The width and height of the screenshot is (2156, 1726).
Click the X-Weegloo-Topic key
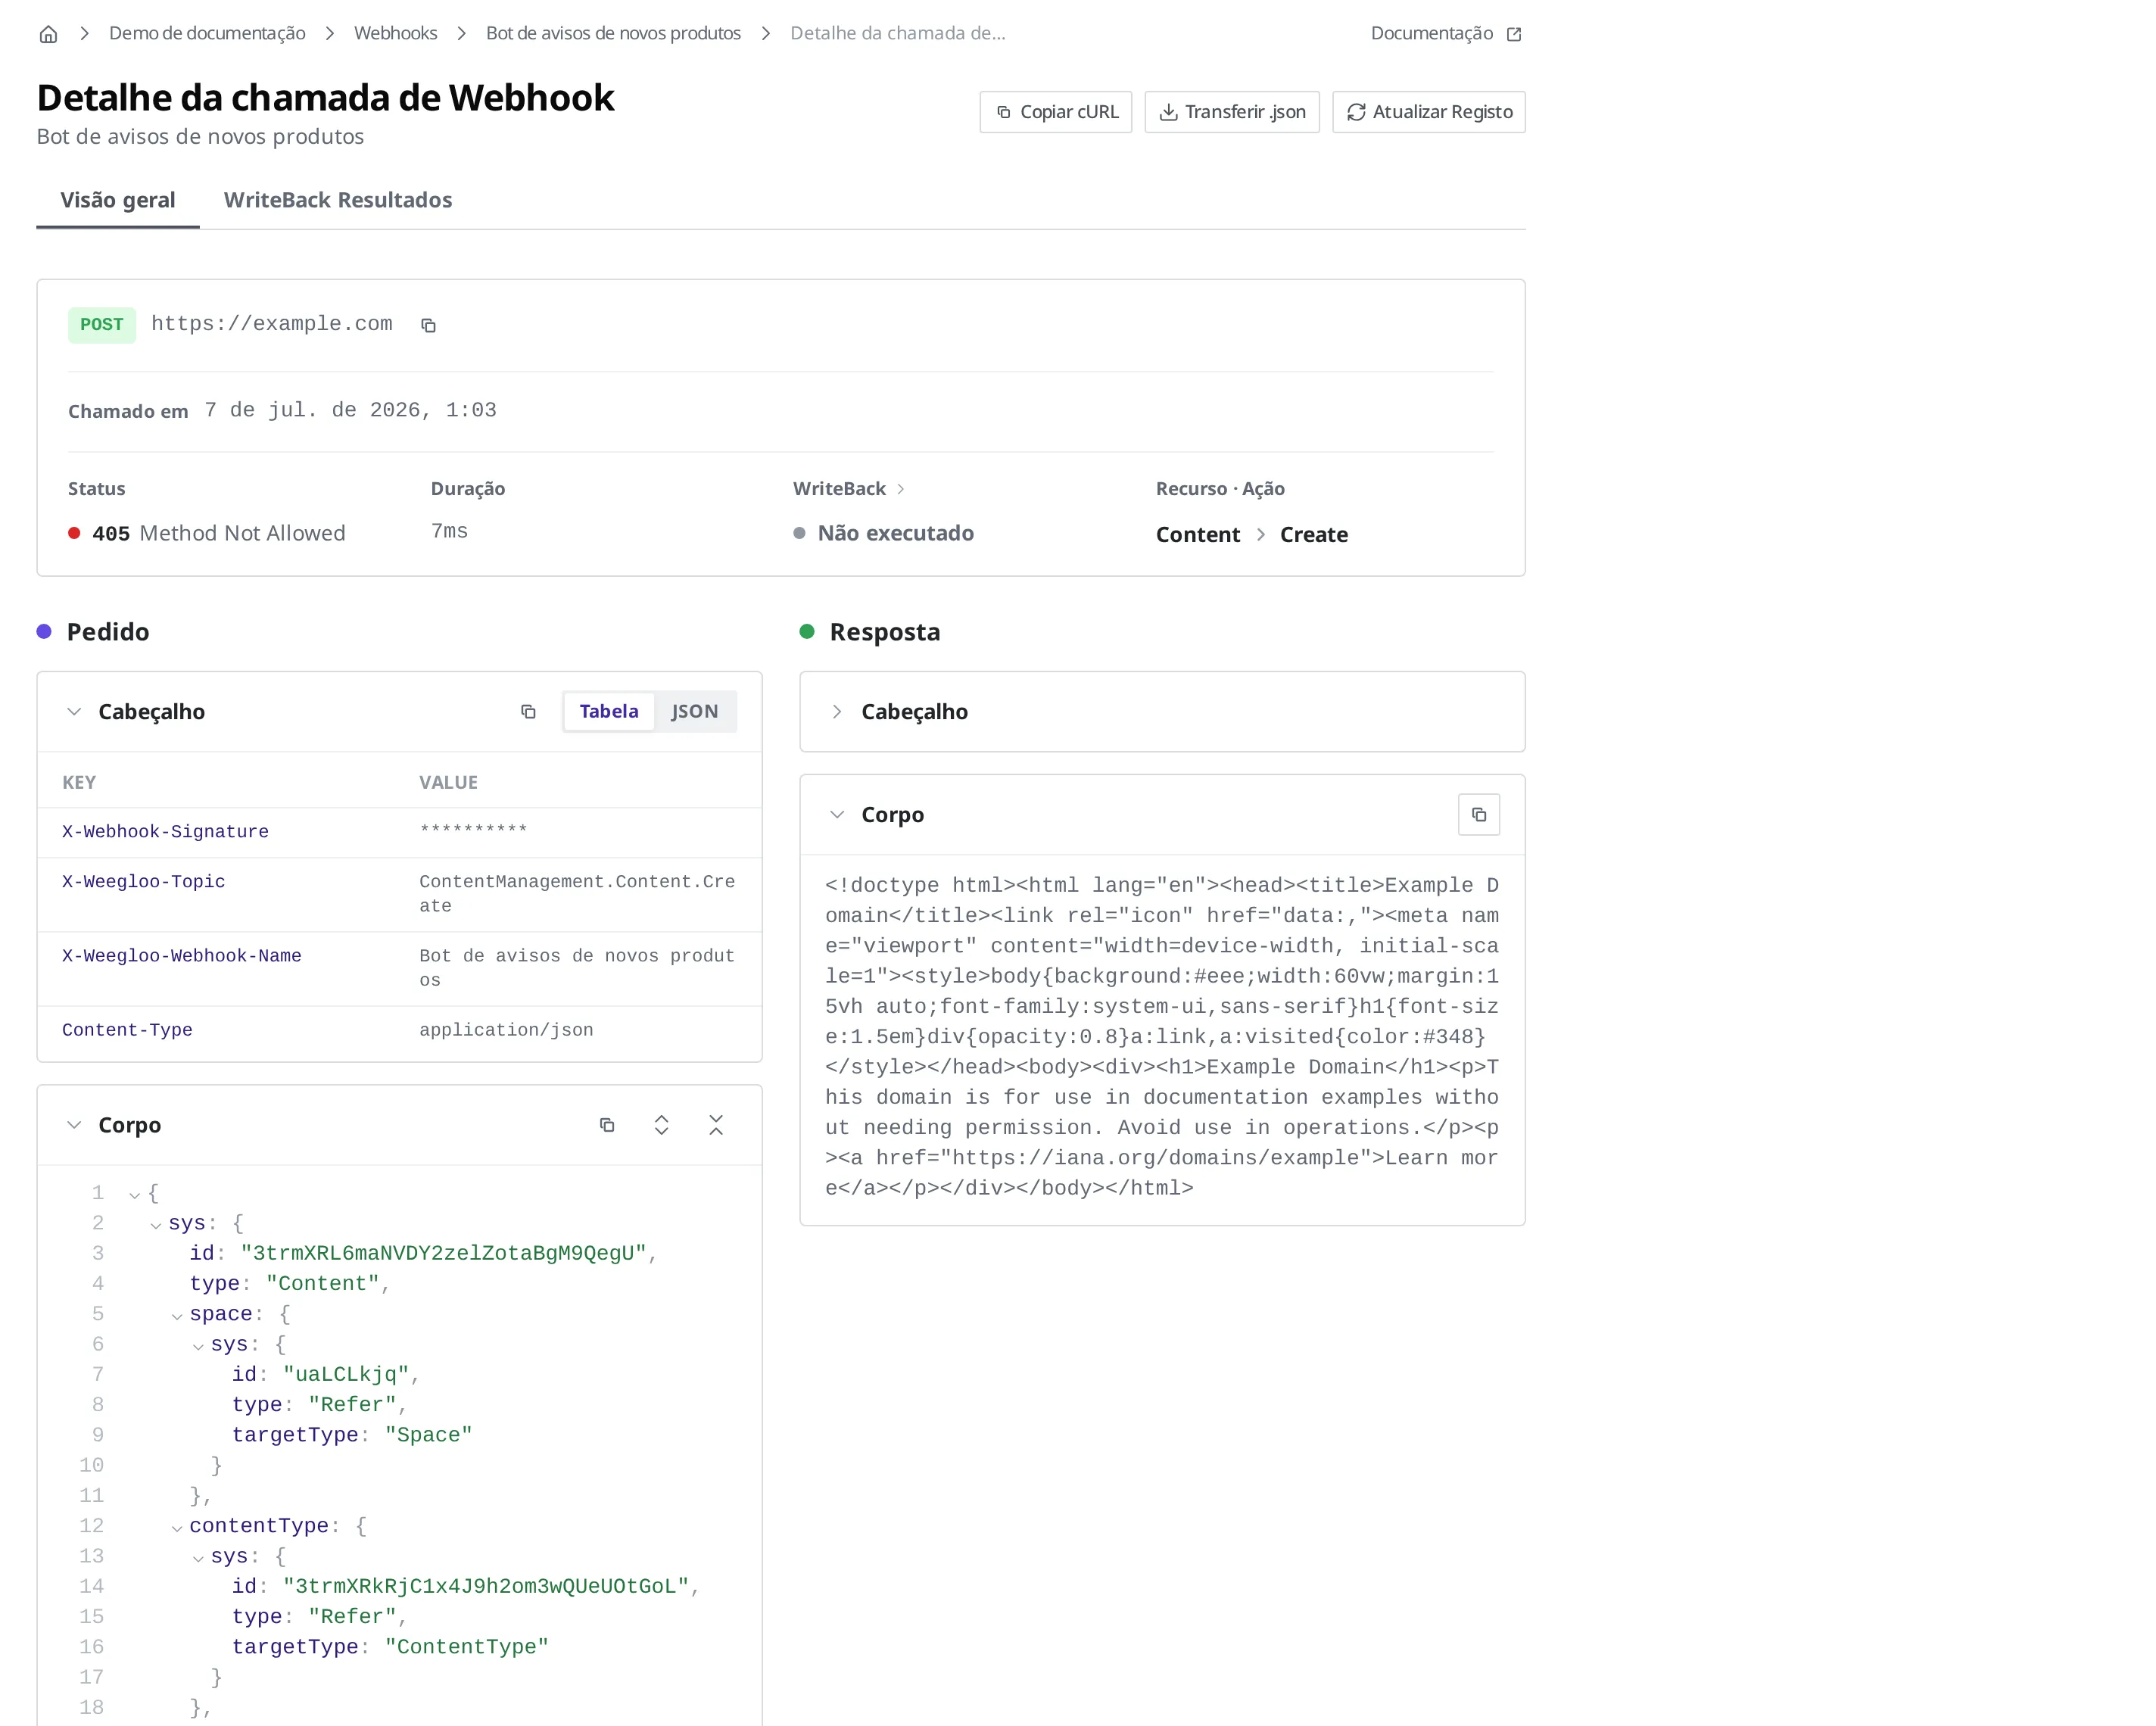pyautogui.click(x=143, y=882)
